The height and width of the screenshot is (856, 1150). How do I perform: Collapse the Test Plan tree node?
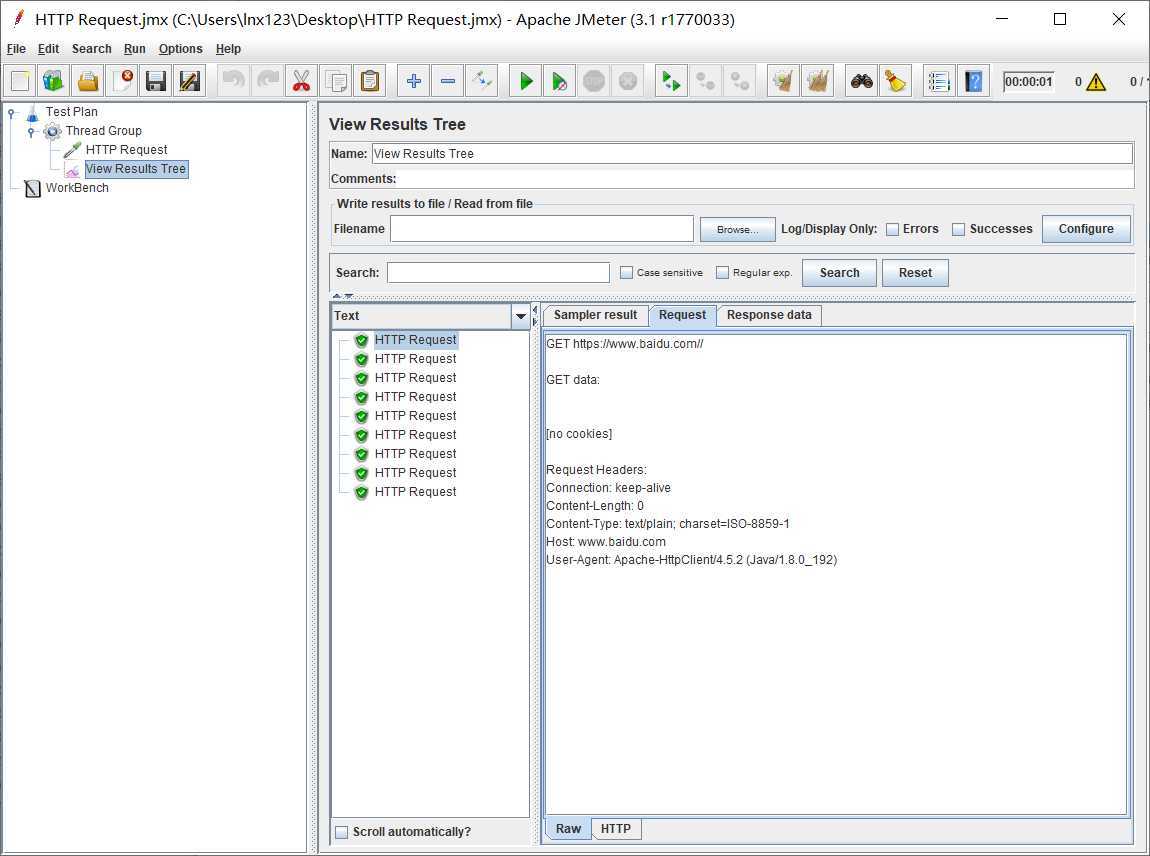[x=12, y=112]
